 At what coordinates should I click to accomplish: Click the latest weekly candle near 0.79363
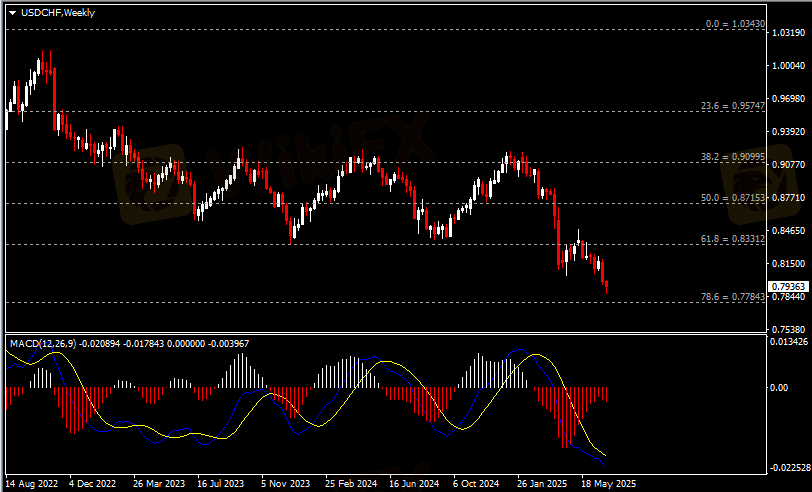click(x=606, y=286)
